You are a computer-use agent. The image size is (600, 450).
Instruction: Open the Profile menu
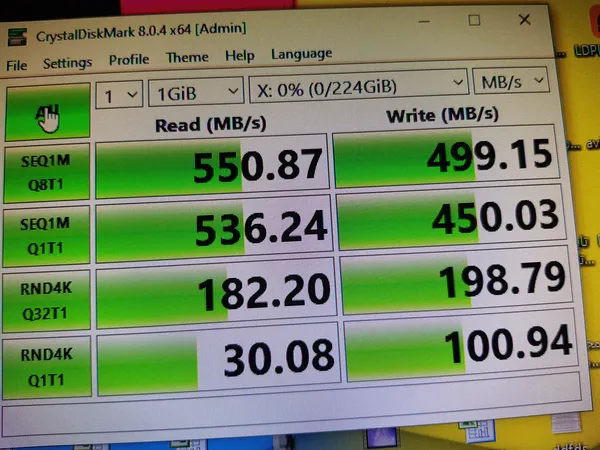129,60
